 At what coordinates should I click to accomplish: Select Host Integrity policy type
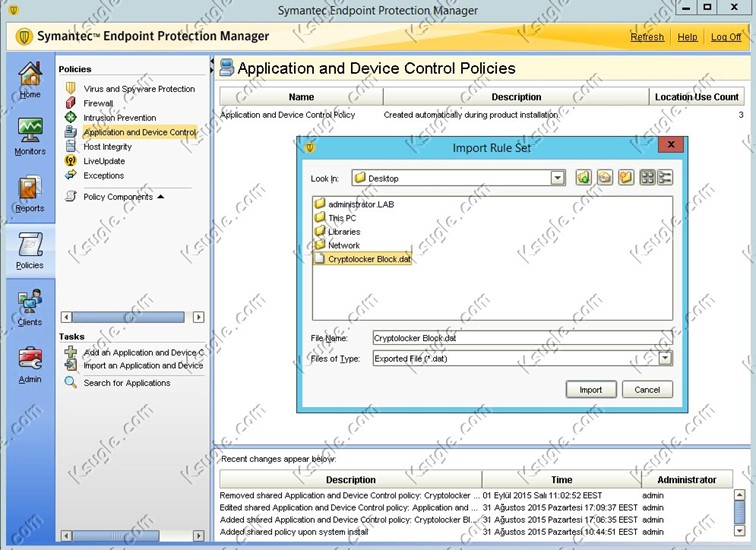[107, 147]
